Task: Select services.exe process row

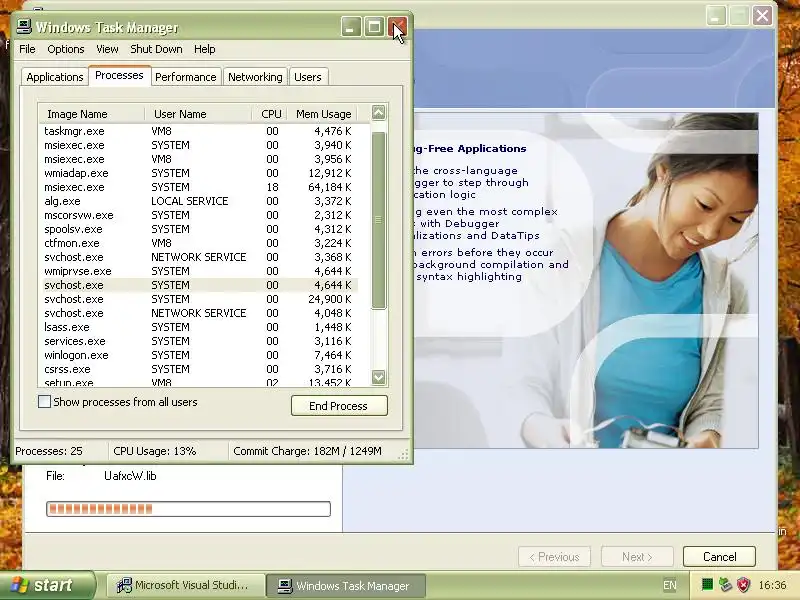Action: 198,341
